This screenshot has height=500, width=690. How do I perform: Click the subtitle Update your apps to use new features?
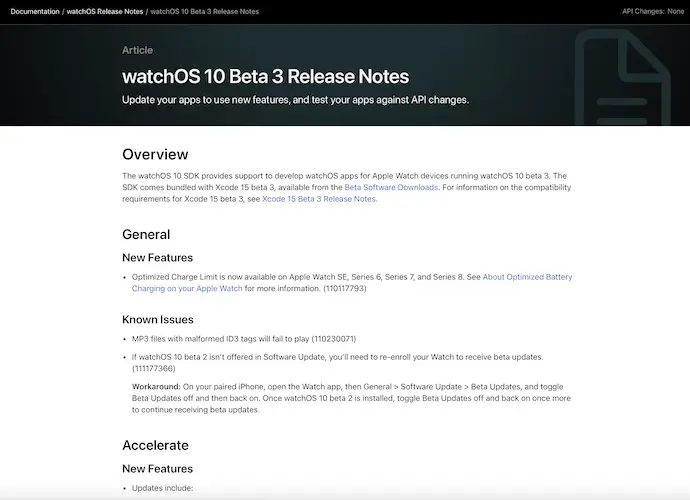295,100
